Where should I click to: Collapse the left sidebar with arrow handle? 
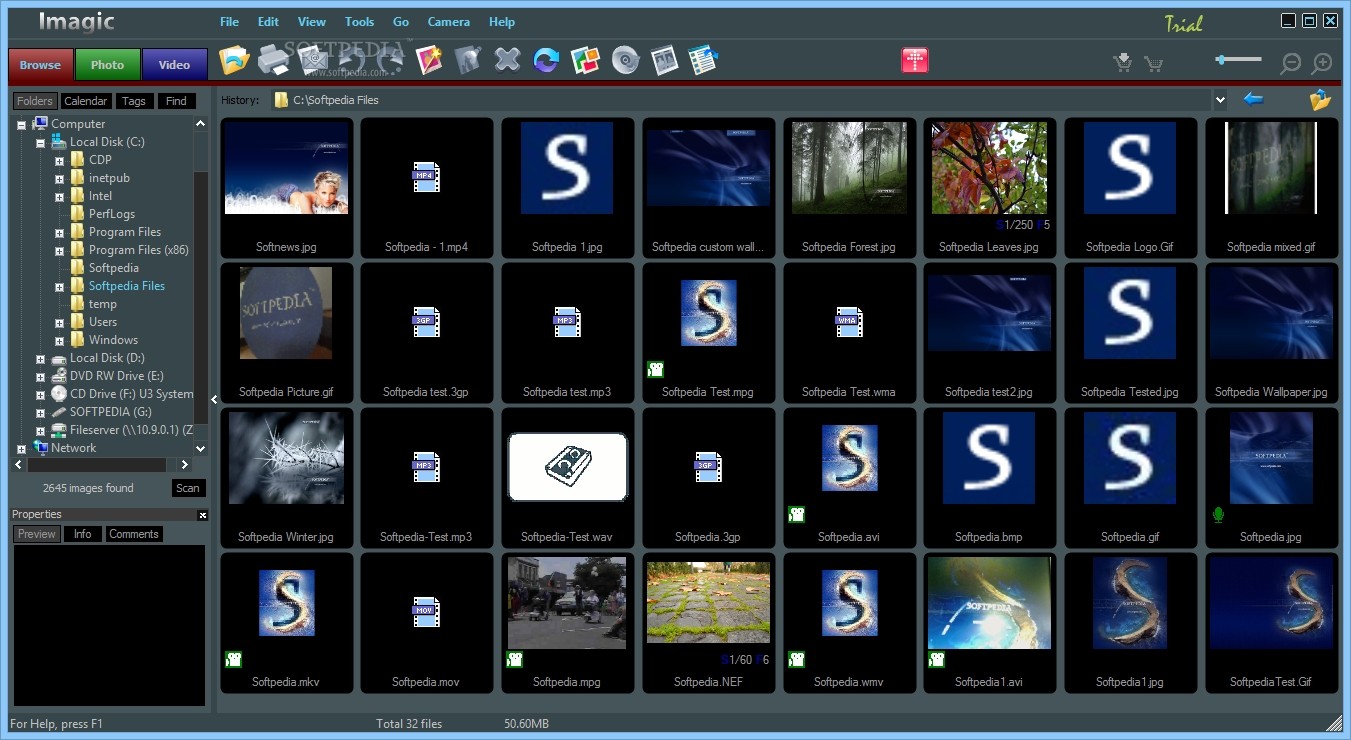point(213,400)
